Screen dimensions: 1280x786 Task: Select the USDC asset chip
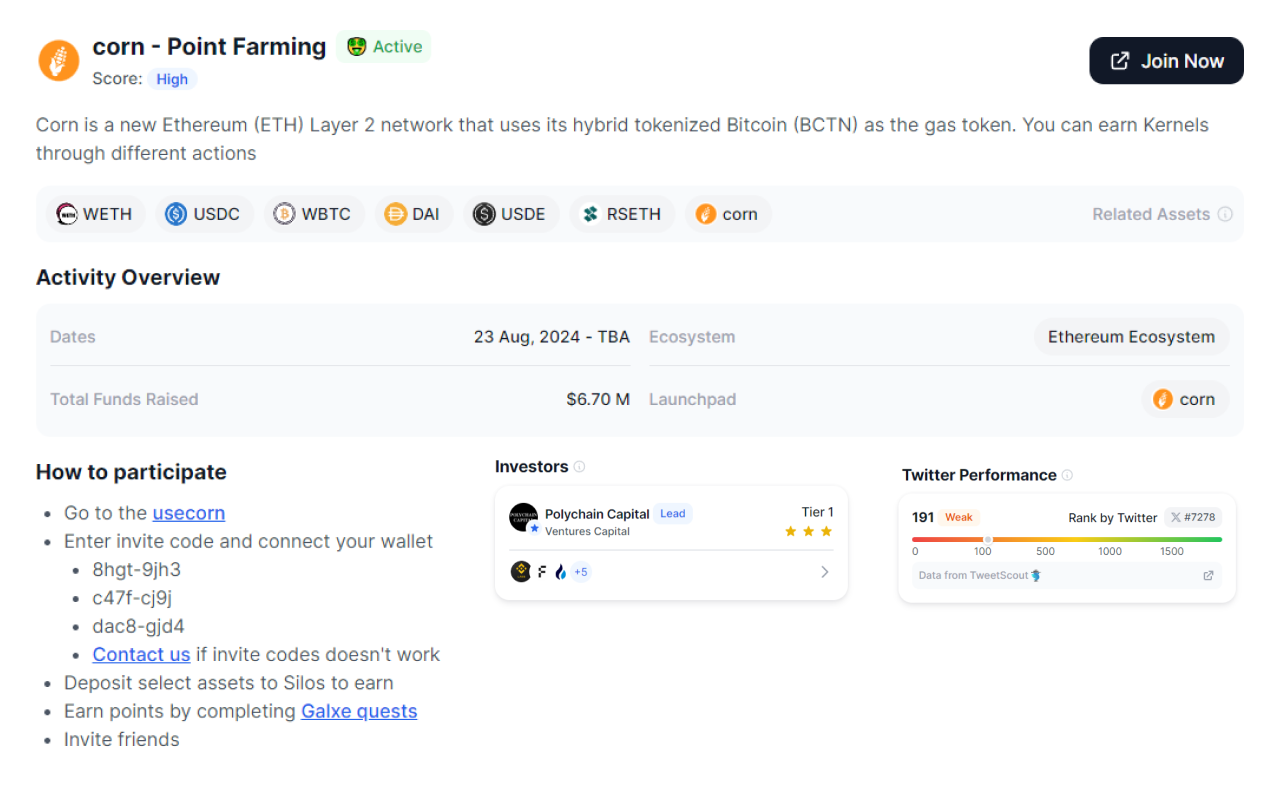[x=204, y=214]
